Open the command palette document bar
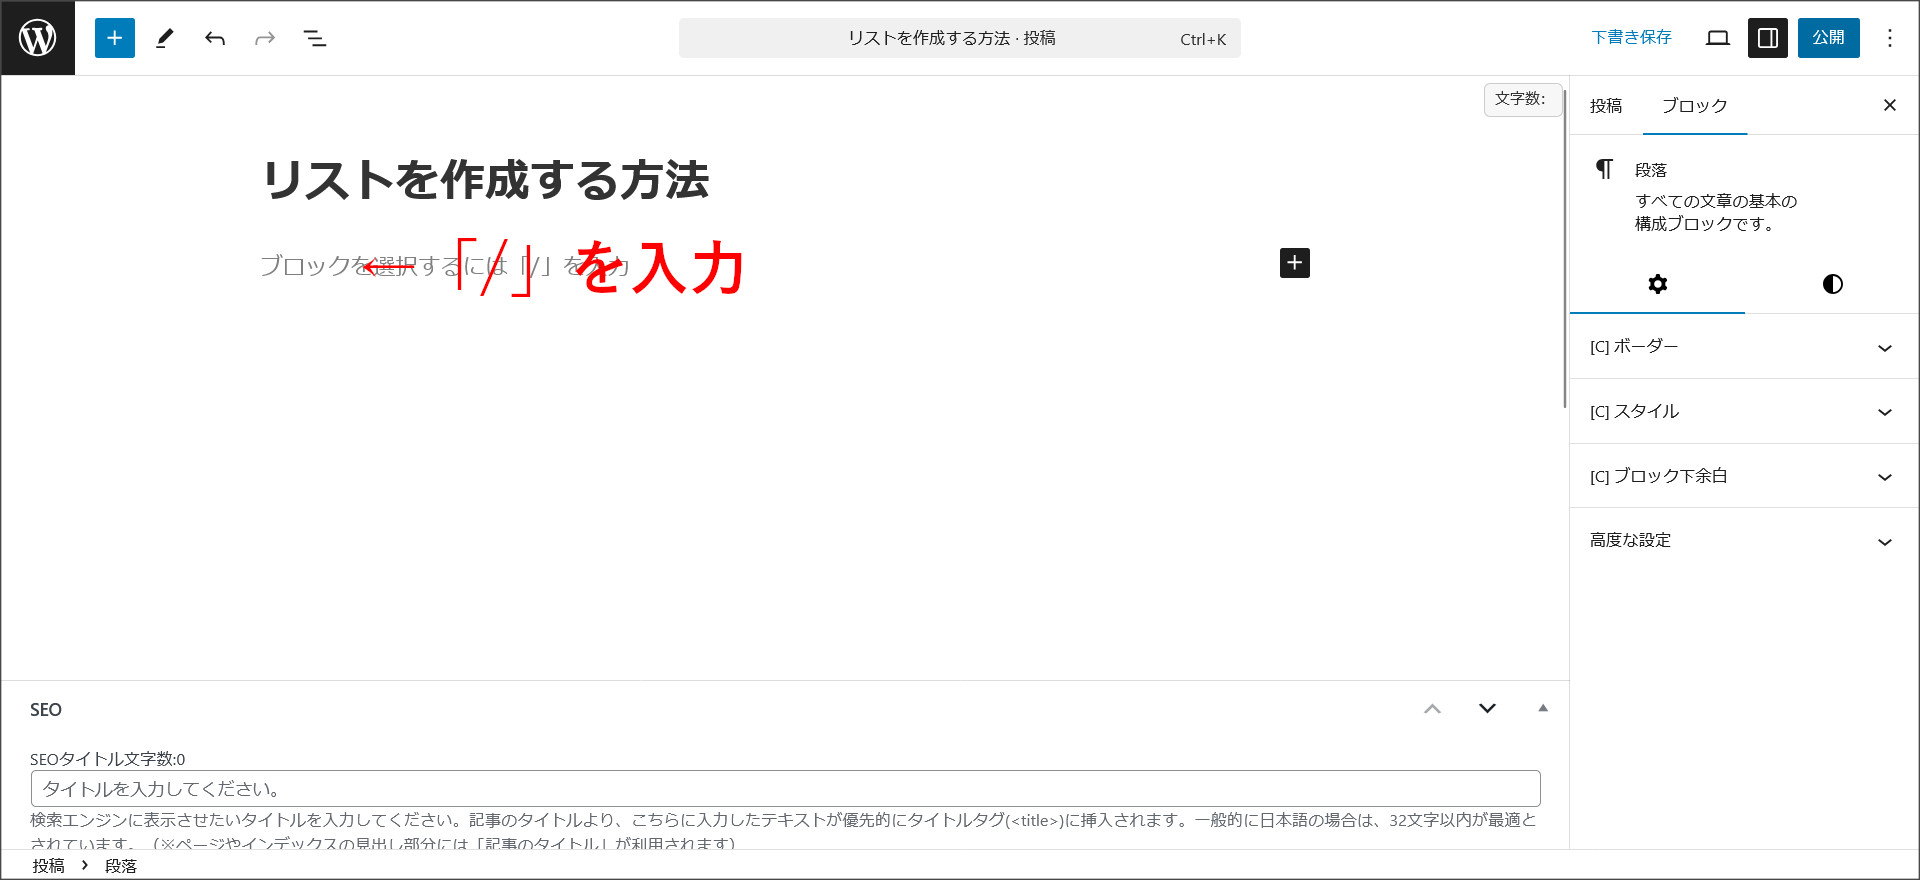 point(960,38)
